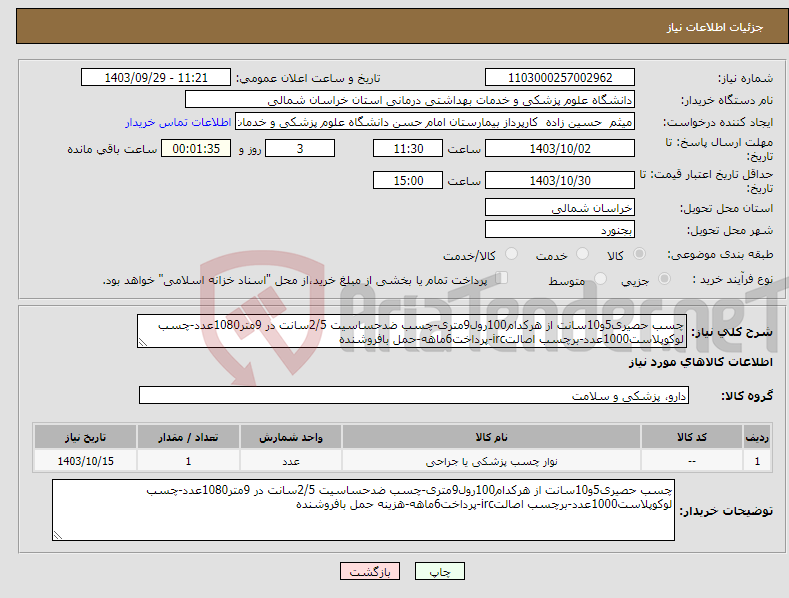
Task: Click the گروه کالا field دارو، پزشکی و سلامت
Action: [414, 395]
